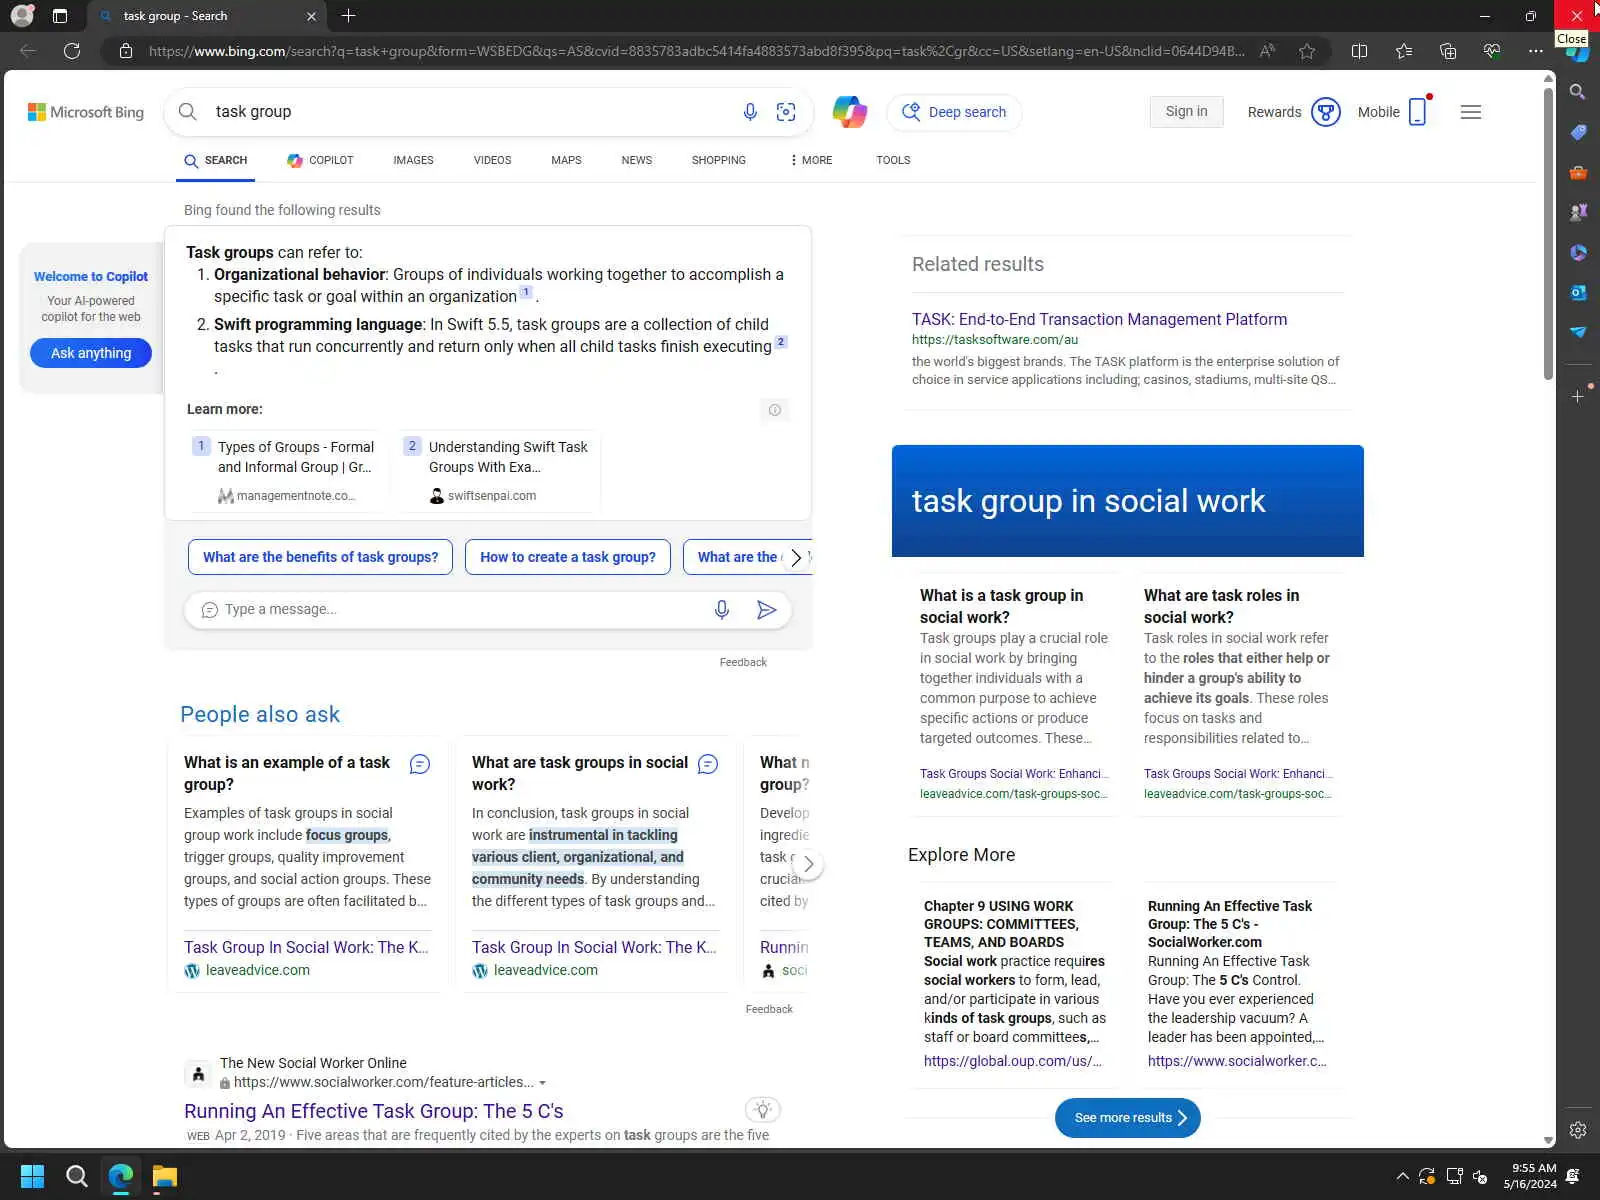Open browser split screen view

tap(1359, 51)
